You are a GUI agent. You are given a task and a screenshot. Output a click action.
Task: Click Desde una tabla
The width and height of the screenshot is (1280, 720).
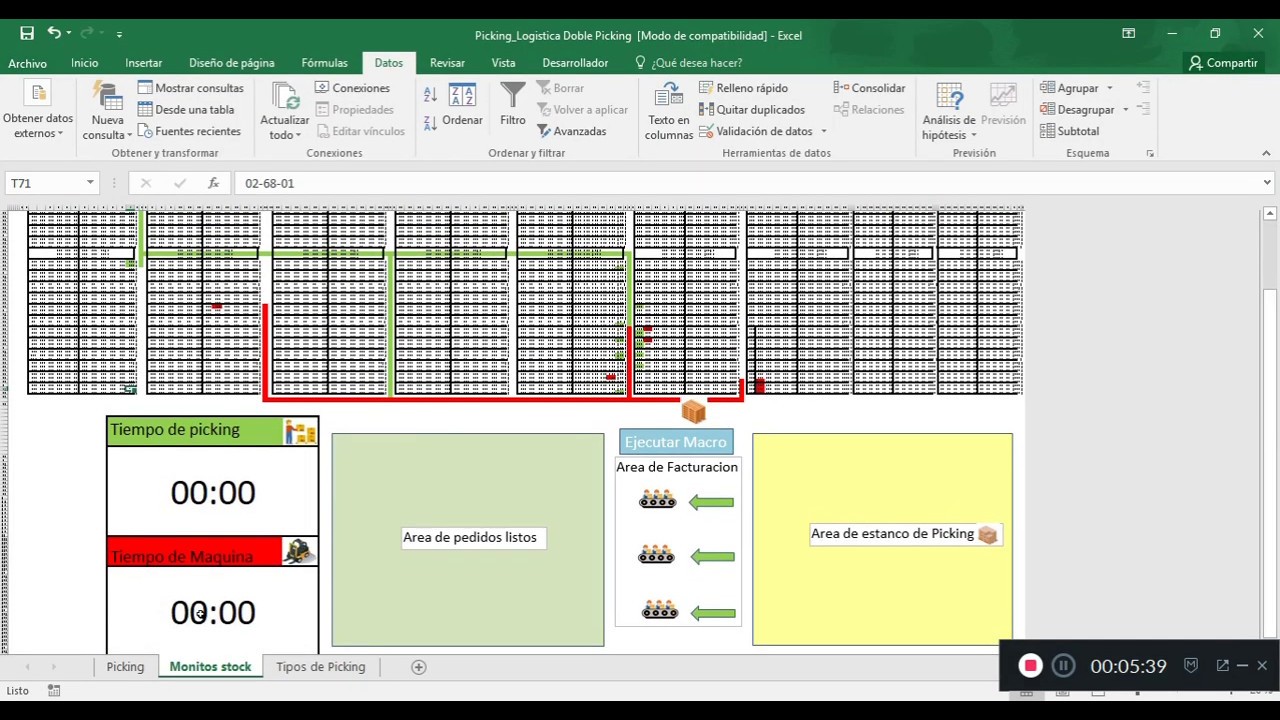point(186,110)
